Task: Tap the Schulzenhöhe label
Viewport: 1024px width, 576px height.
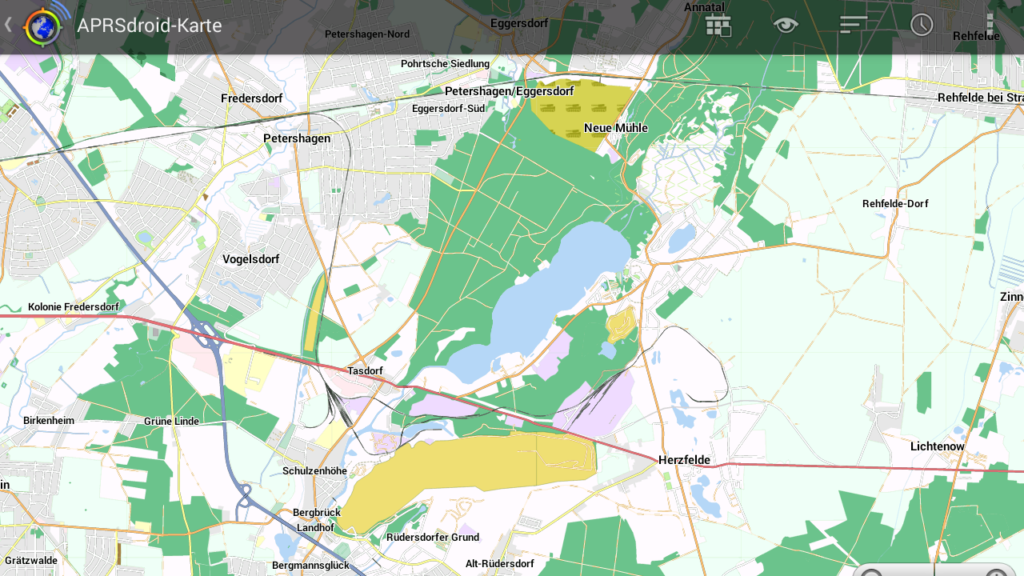Action: click(x=314, y=471)
